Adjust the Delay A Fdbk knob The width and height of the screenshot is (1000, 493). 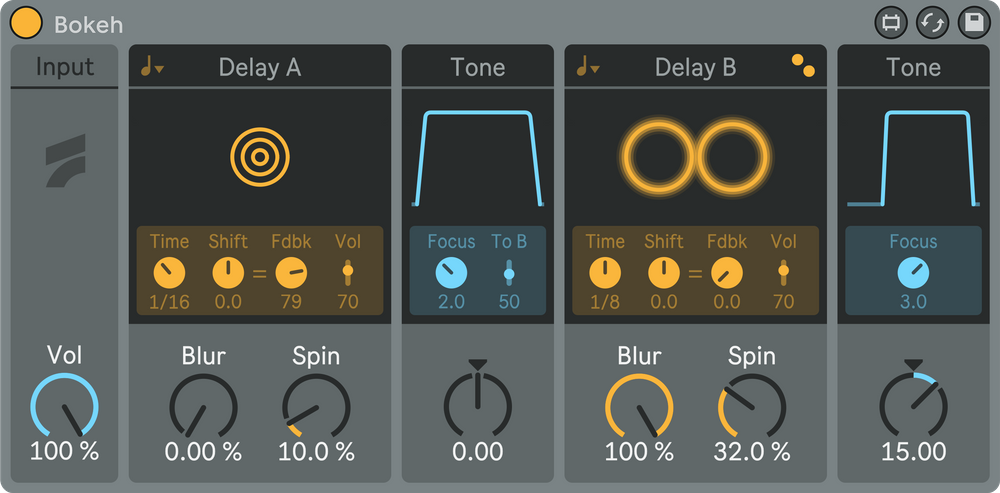(x=291, y=274)
